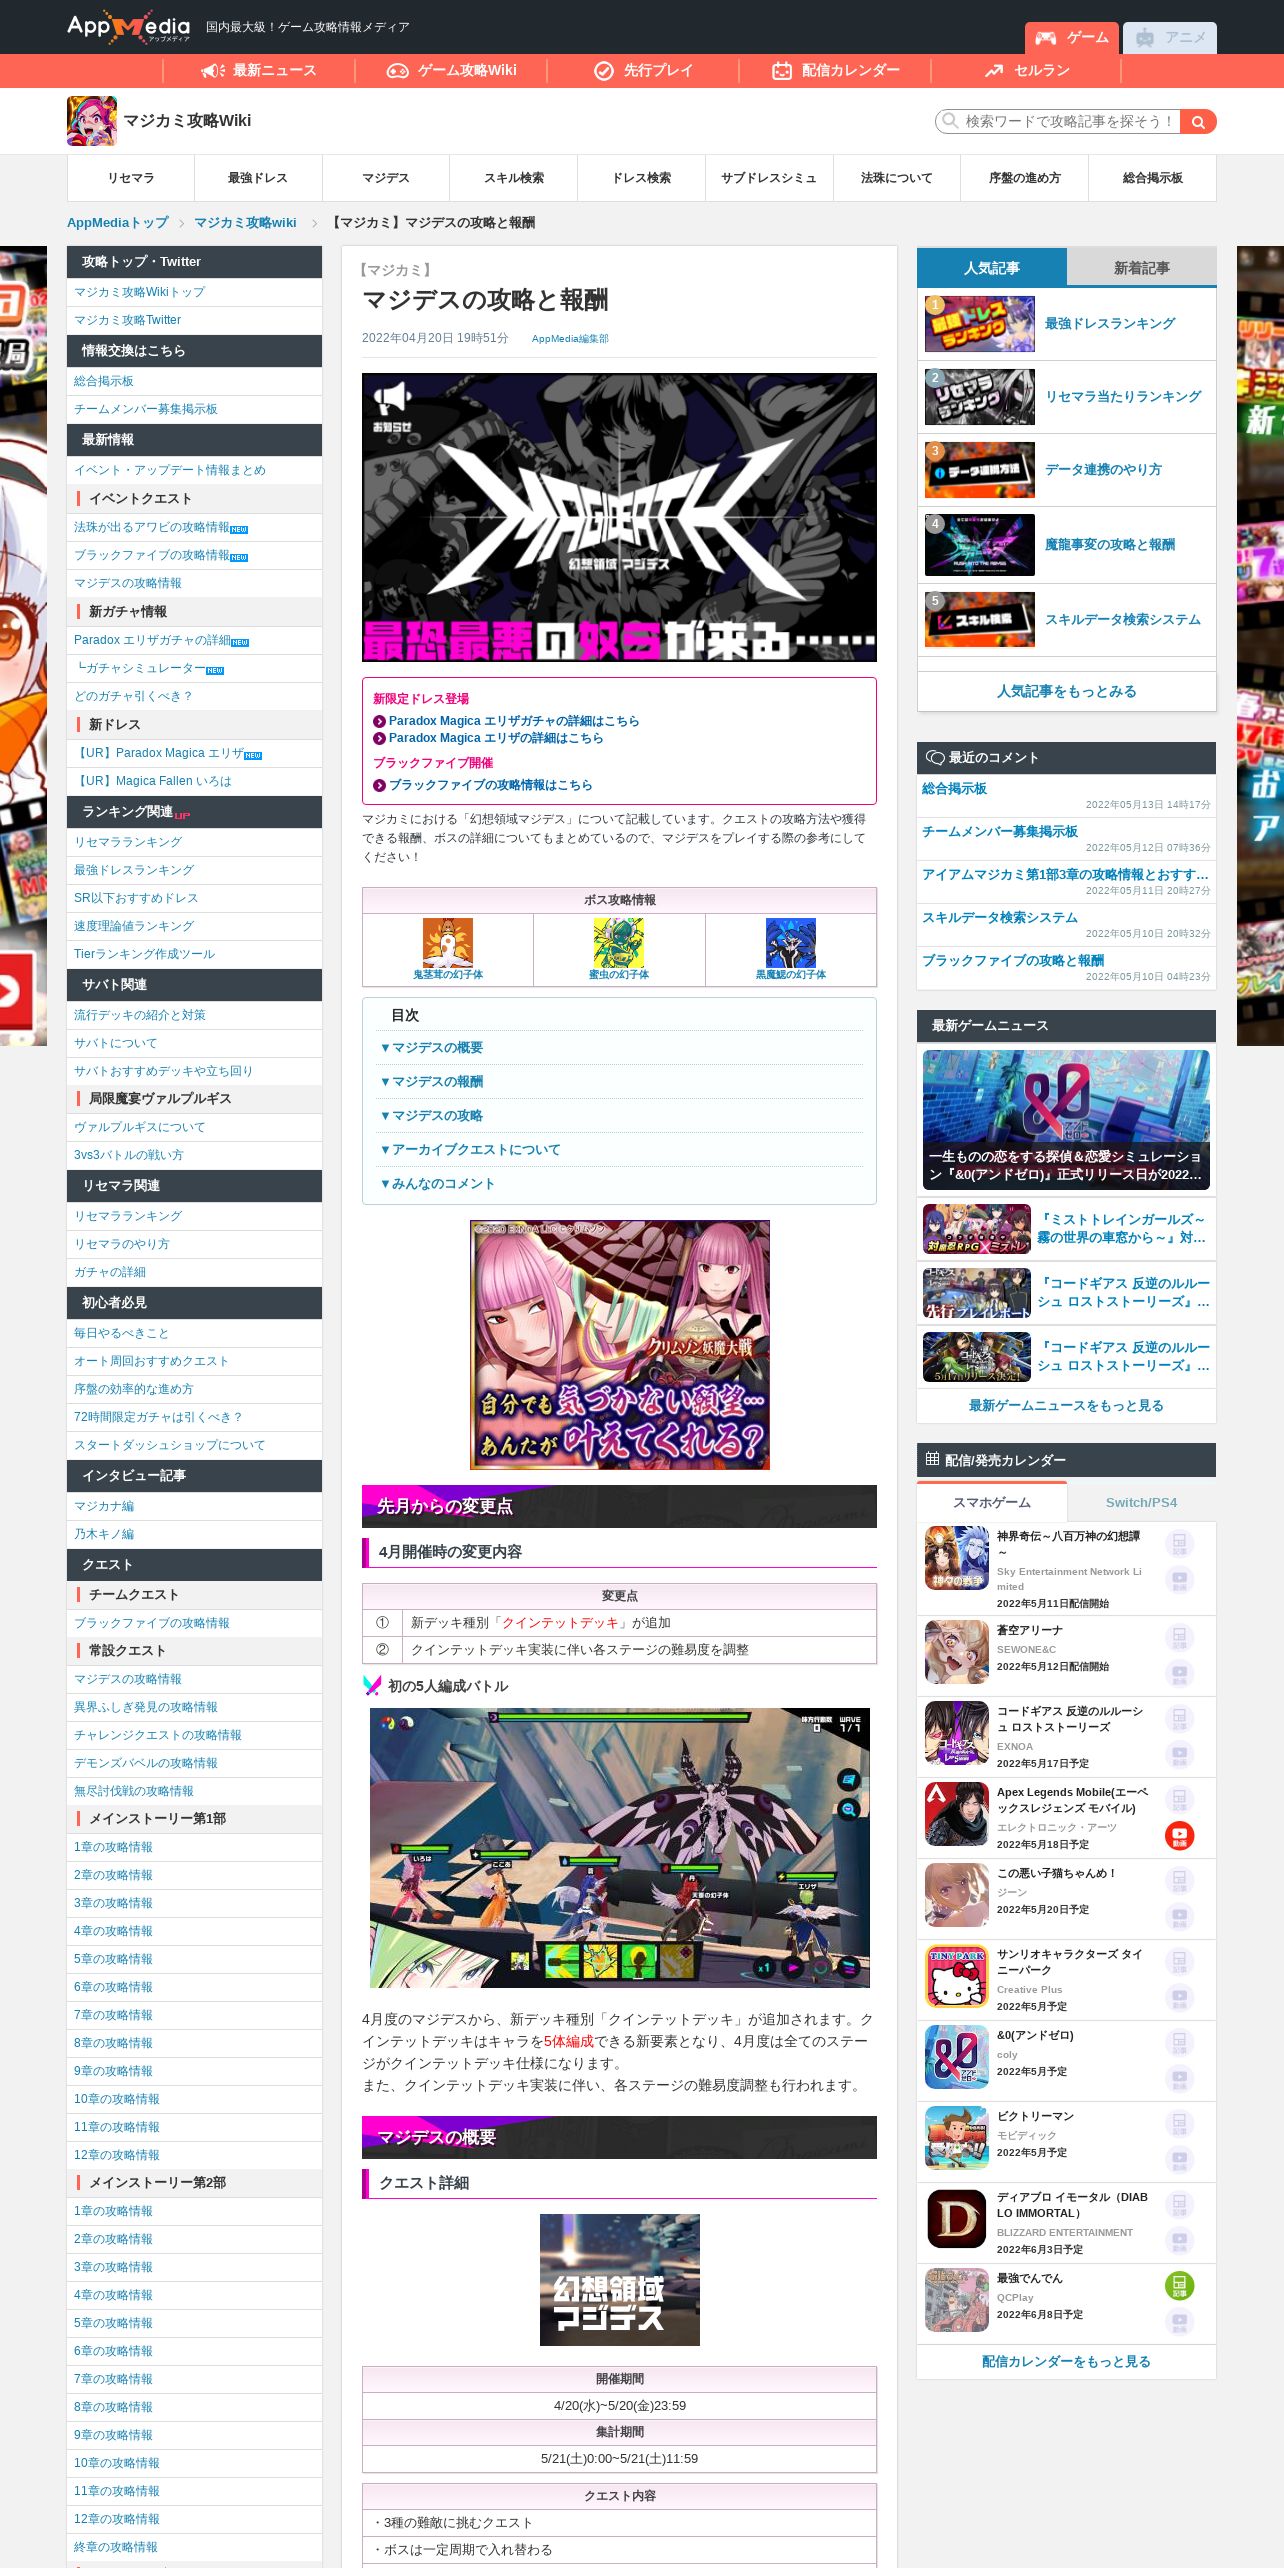Jump to ▼マジデスの攻略 in table of contents
Screen dimensions: 1284x2568
(431, 1115)
